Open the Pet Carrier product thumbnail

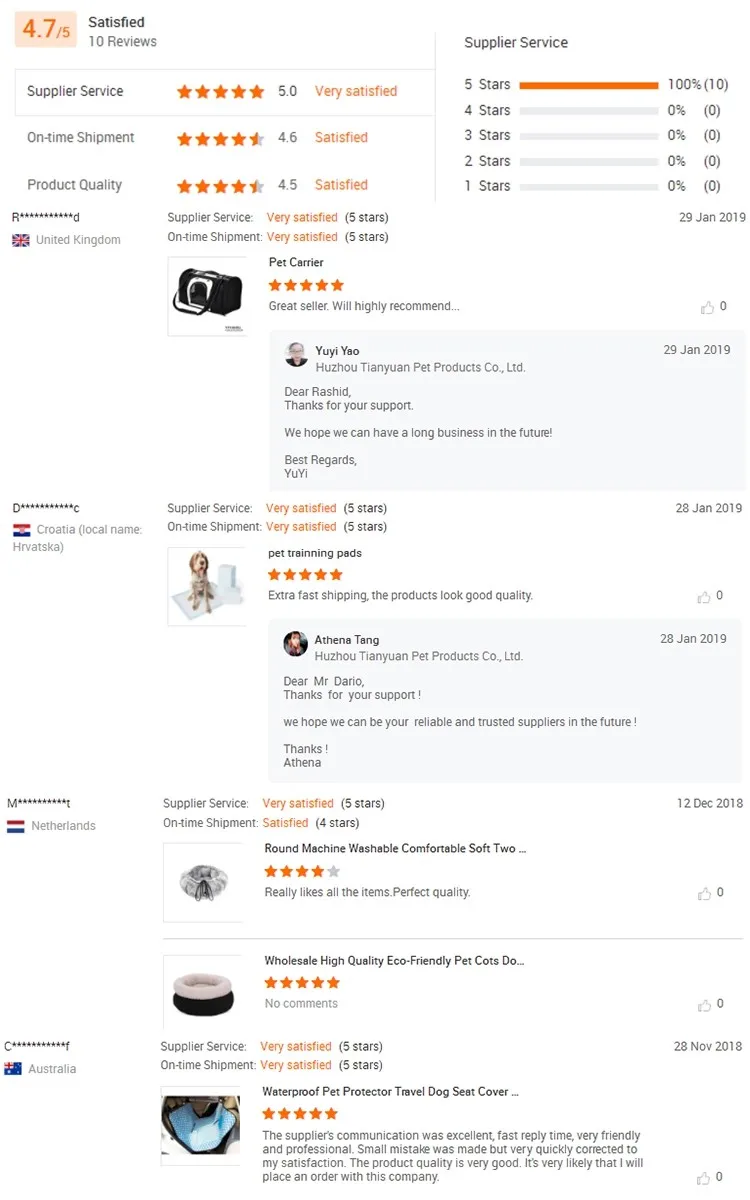pyautogui.click(x=207, y=296)
